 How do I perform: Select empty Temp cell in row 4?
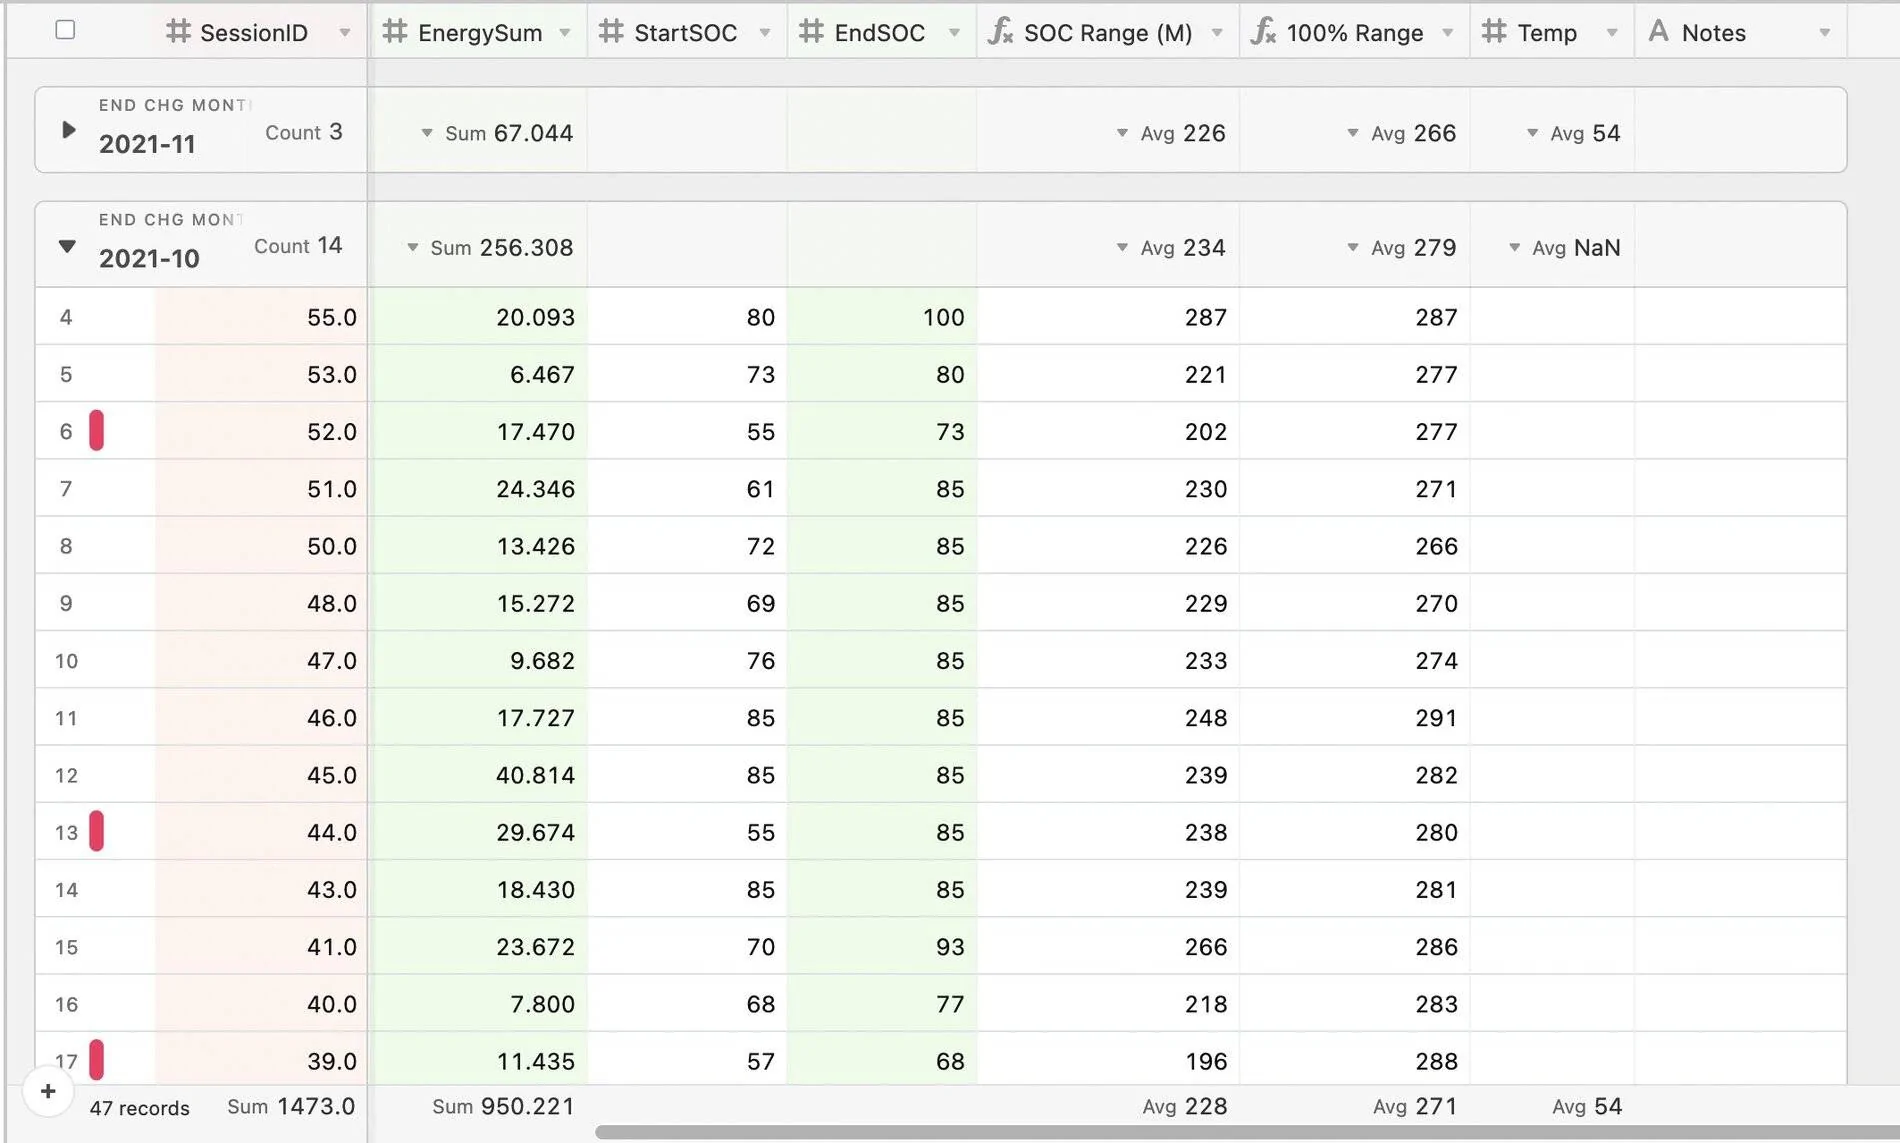(1552, 317)
